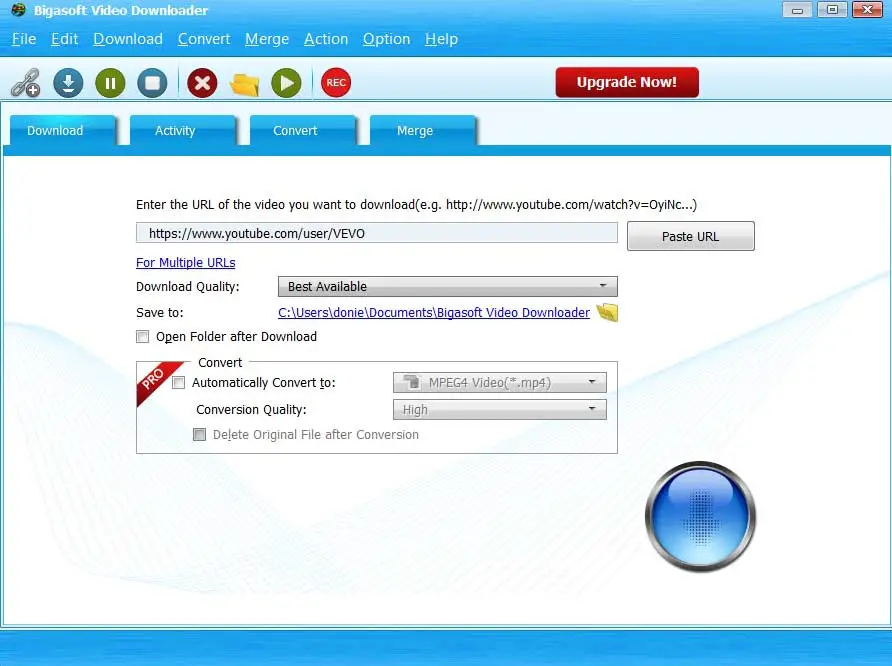Expand the Download Quality dropdown
The width and height of the screenshot is (892, 666).
(x=448, y=287)
